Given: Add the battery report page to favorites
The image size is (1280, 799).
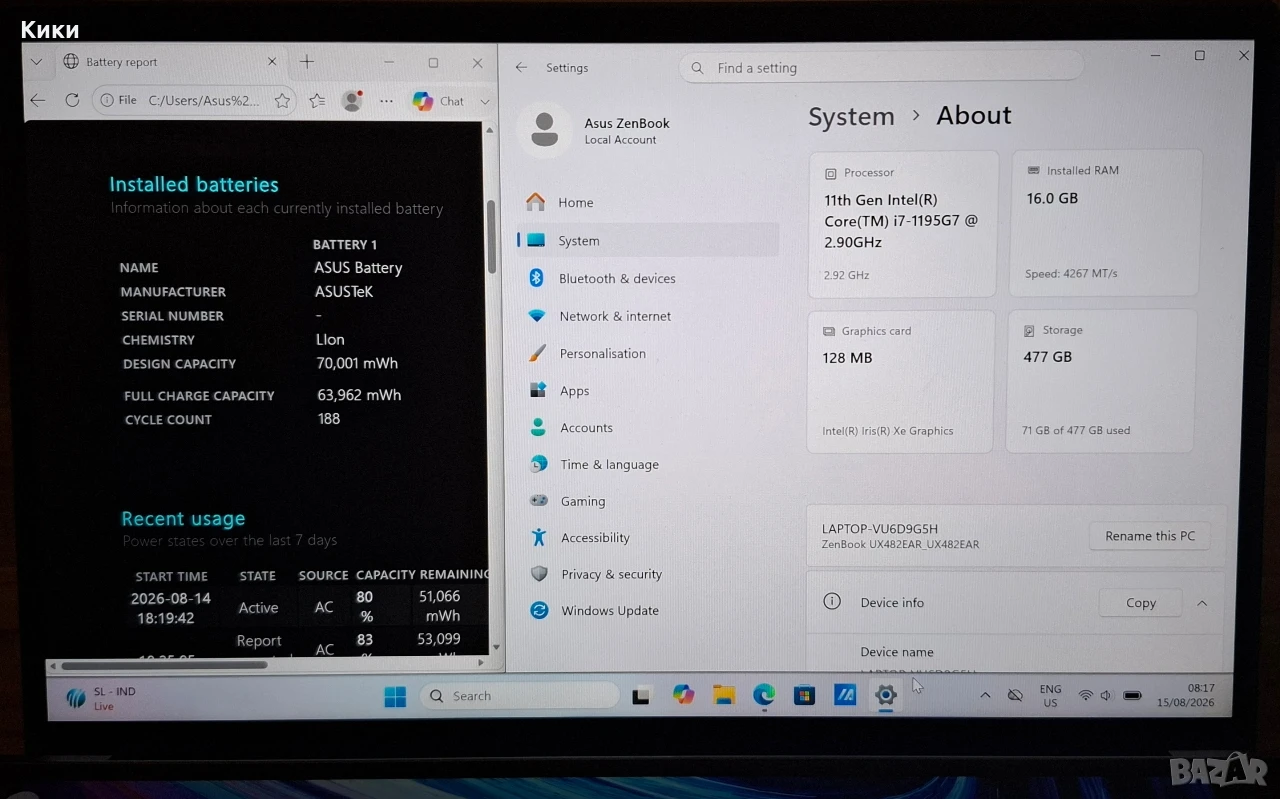Looking at the screenshot, I should pos(282,101).
